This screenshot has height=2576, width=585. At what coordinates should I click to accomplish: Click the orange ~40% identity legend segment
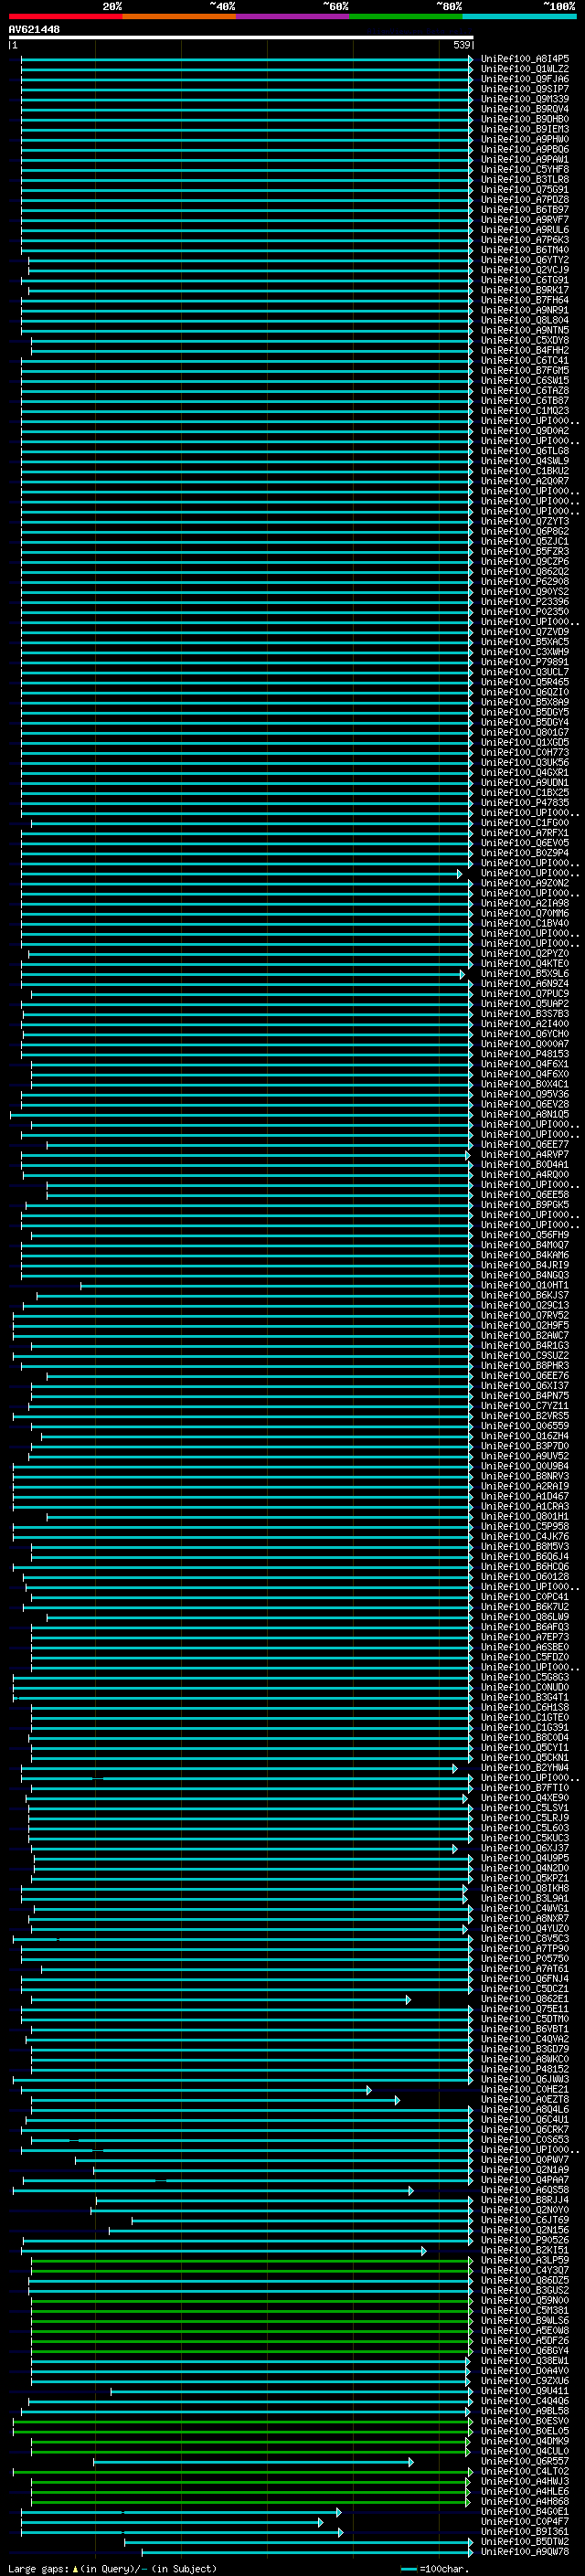pyautogui.click(x=179, y=16)
